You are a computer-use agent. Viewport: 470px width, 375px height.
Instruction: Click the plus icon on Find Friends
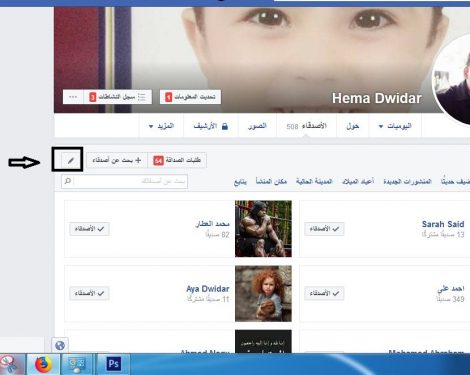(138, 160)
